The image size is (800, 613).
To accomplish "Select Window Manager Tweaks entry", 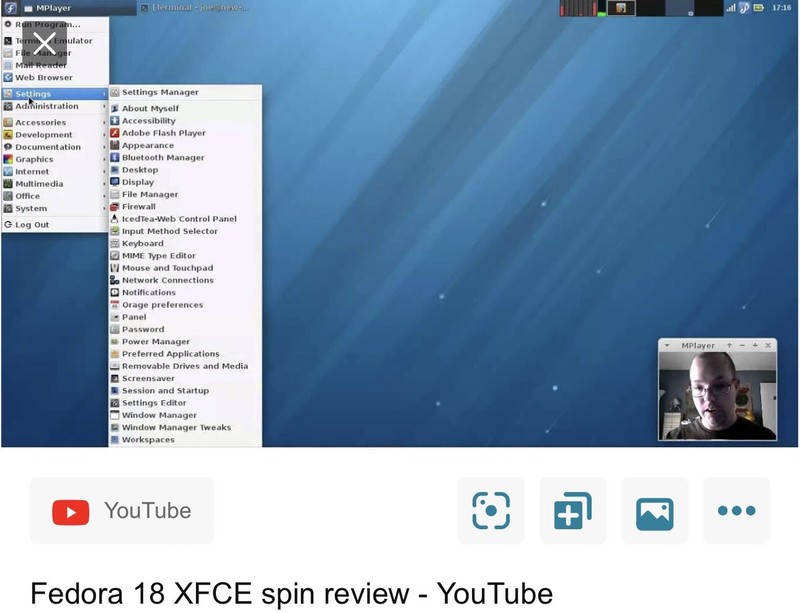I will (185, 427).
